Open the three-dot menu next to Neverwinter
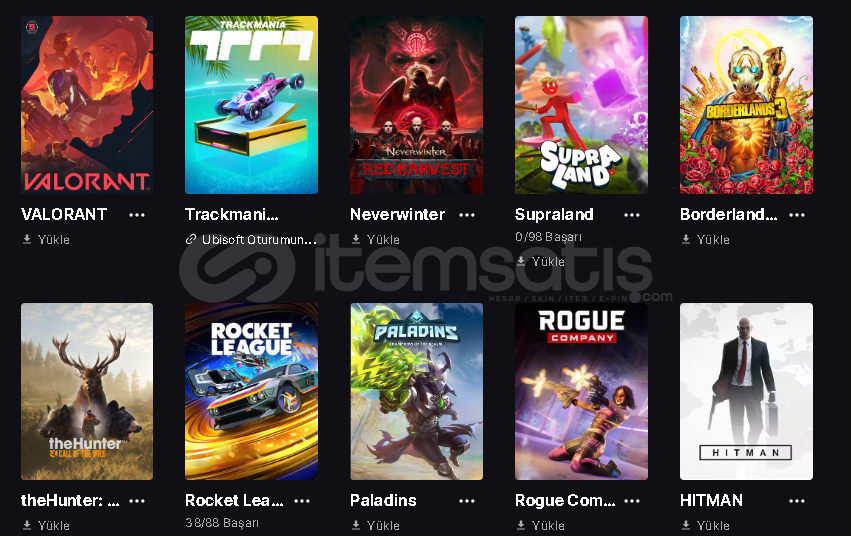This screenshot has height=536, width=851. [x=467, y=215]
